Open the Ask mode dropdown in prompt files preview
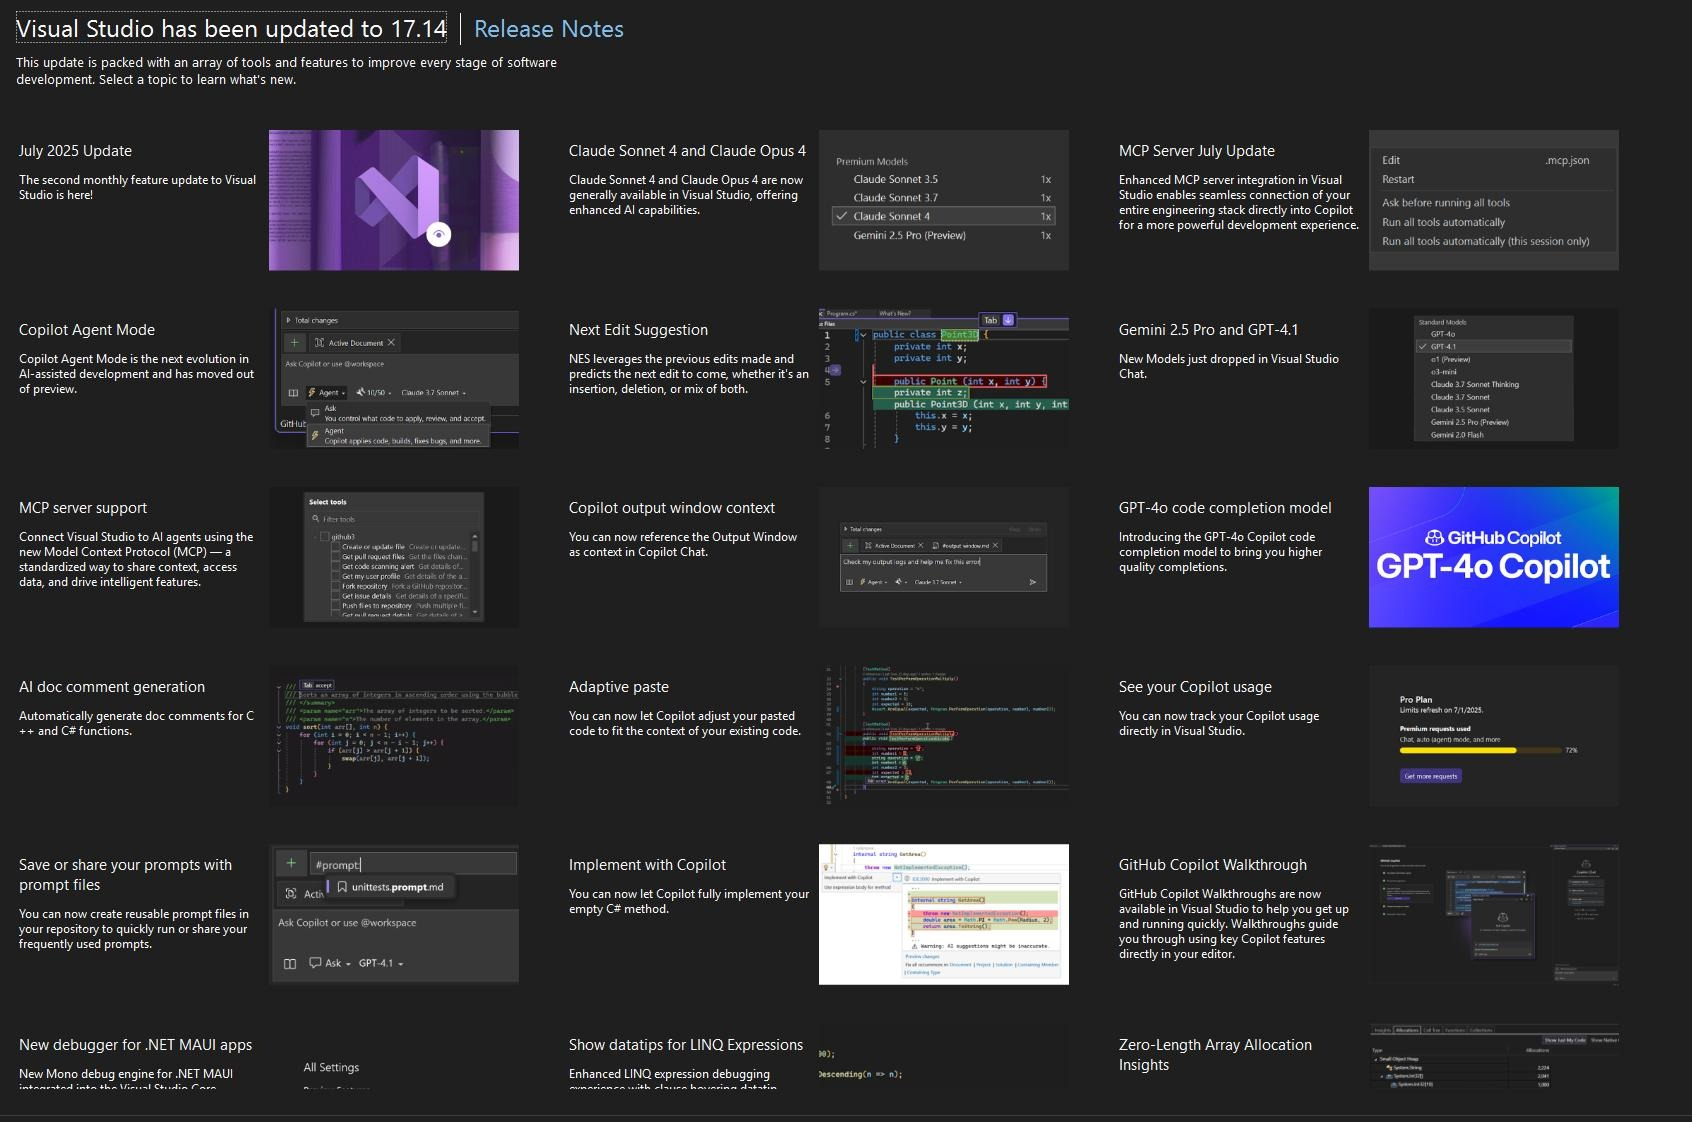 point(330,963)
